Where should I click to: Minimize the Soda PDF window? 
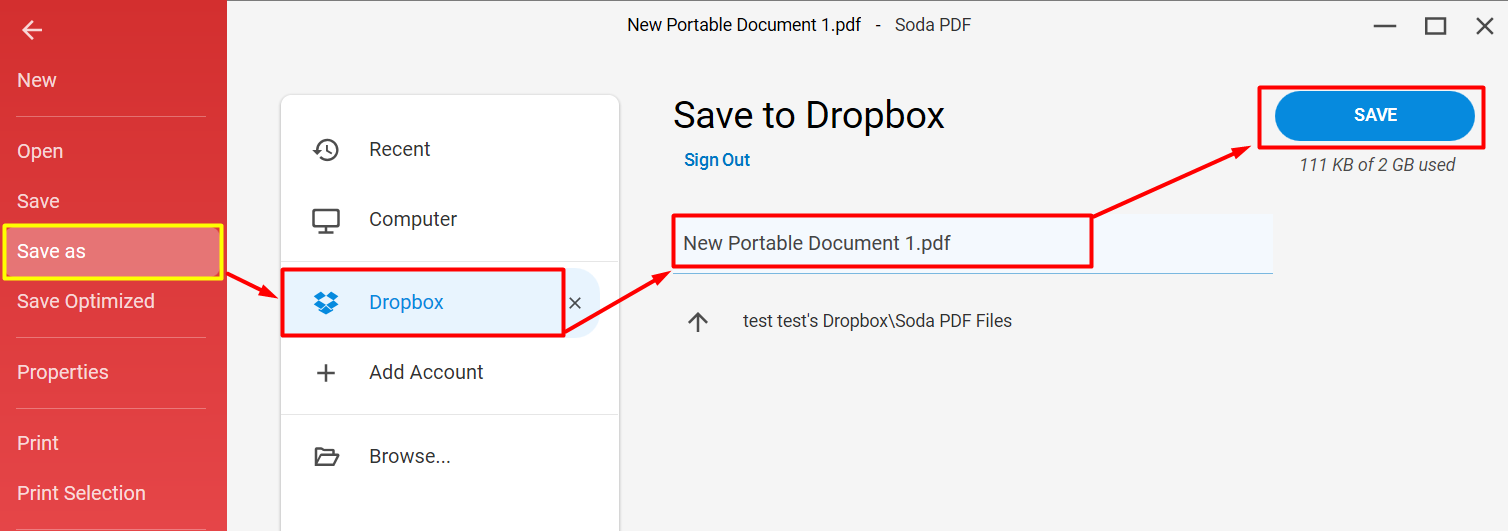point(1385,27)
